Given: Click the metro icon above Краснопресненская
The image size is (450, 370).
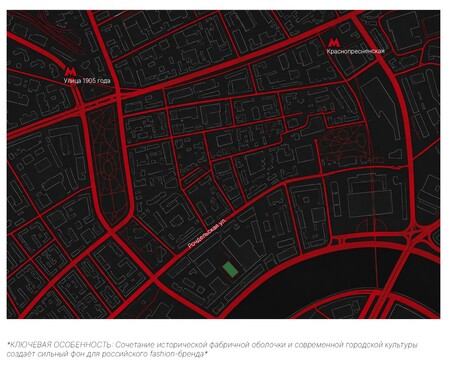Looking at the screenshot, I should [x=334, y=42].
